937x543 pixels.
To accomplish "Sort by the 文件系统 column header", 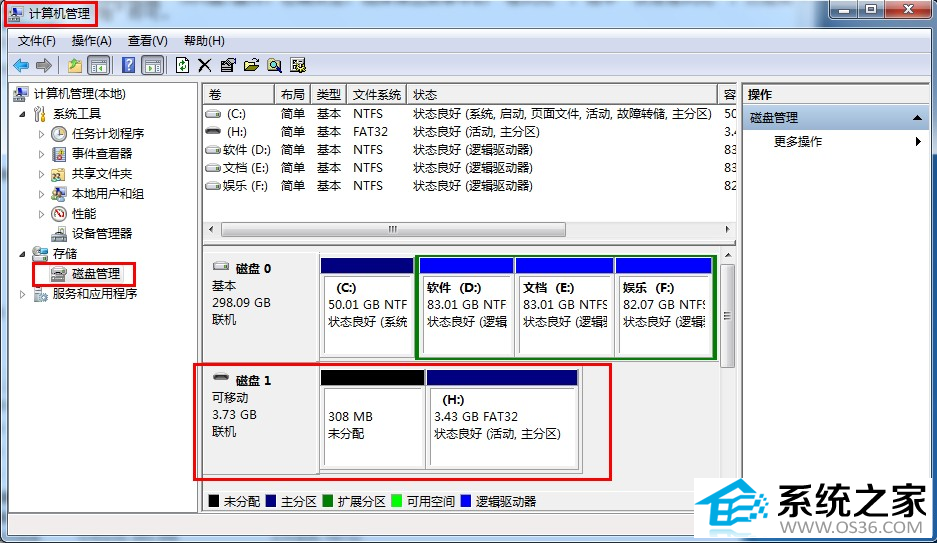I will [376, 94].
